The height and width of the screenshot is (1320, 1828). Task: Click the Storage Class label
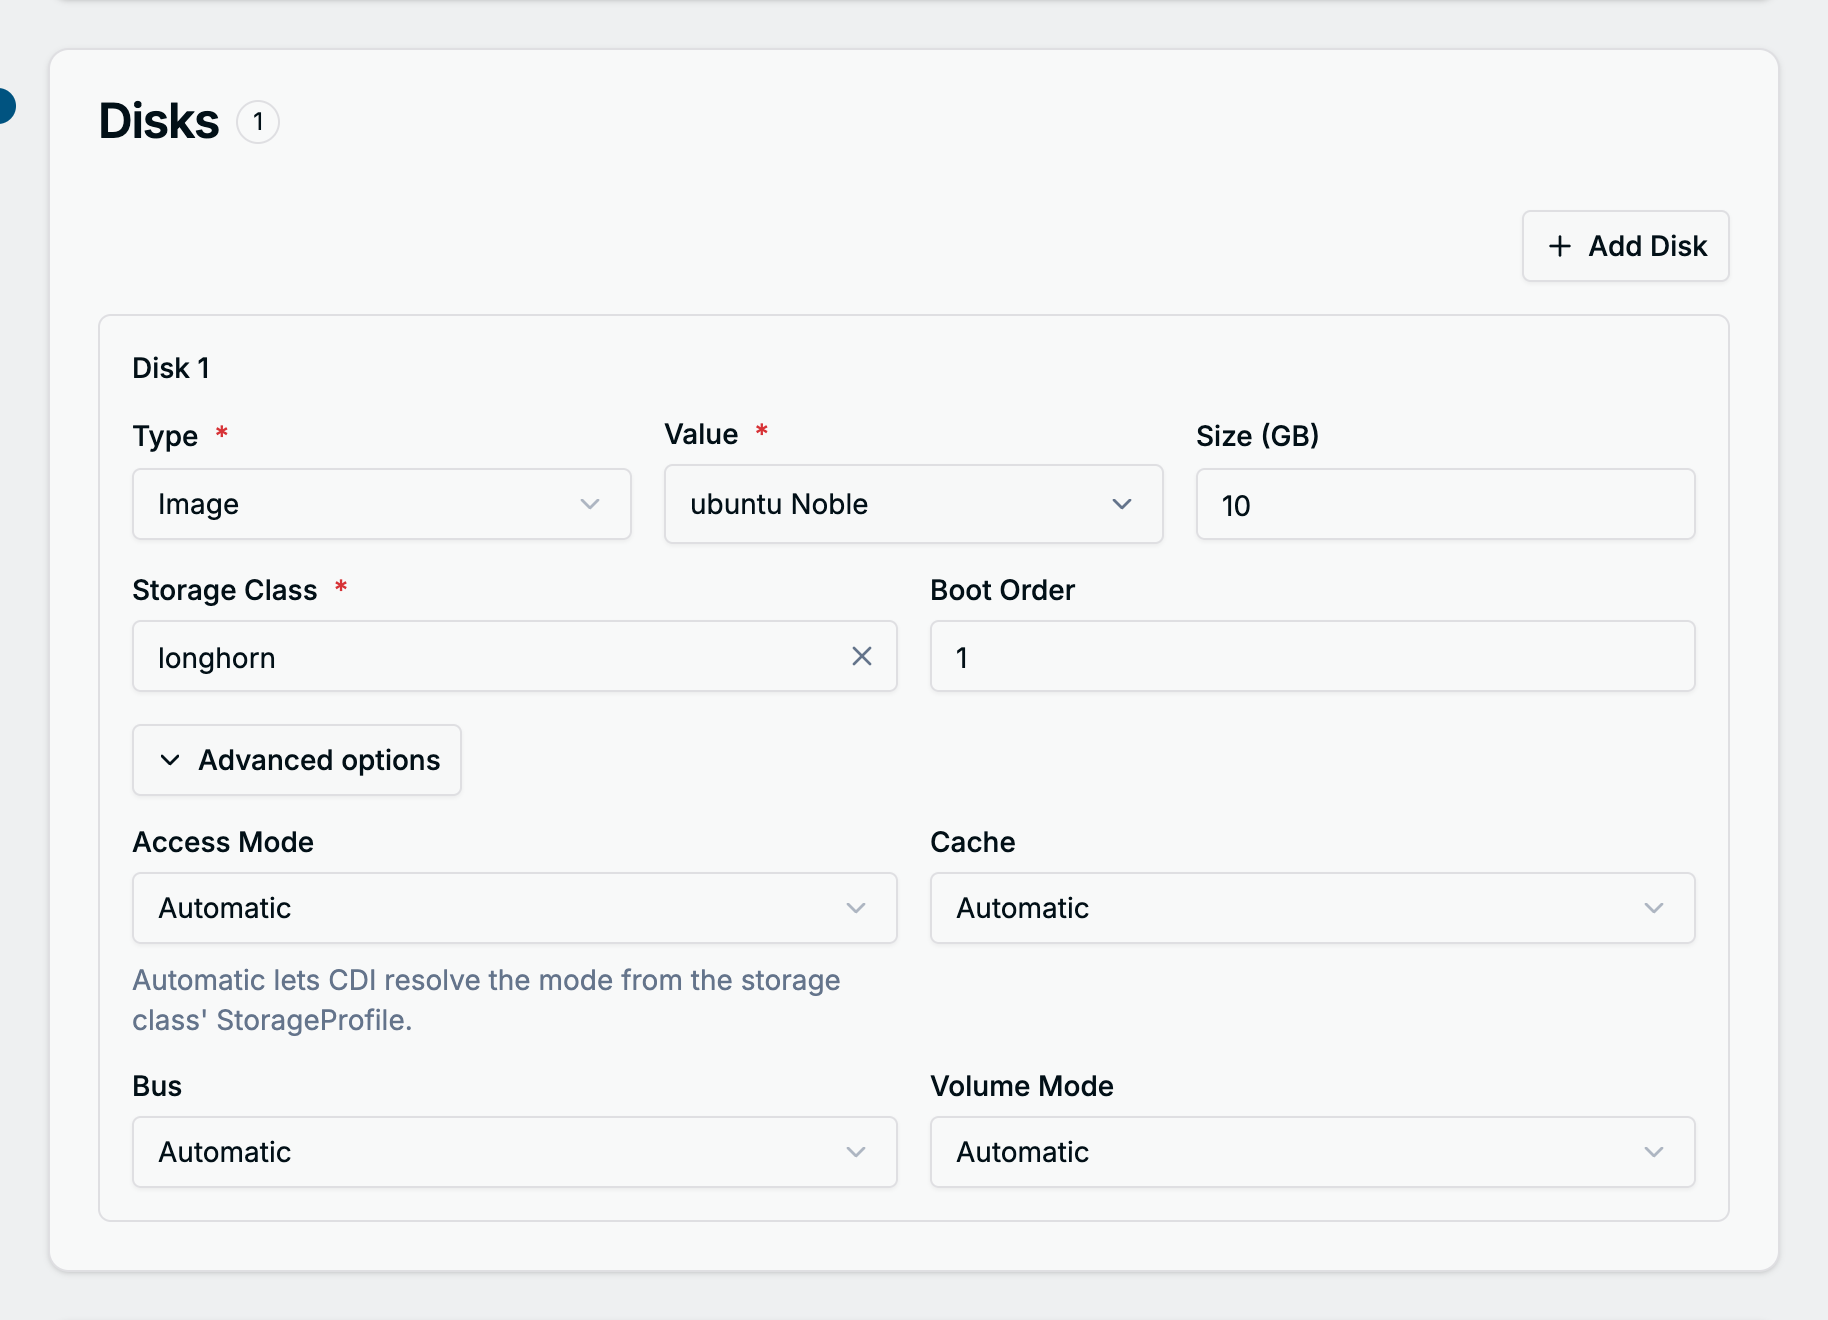click(x=225, y=590)
